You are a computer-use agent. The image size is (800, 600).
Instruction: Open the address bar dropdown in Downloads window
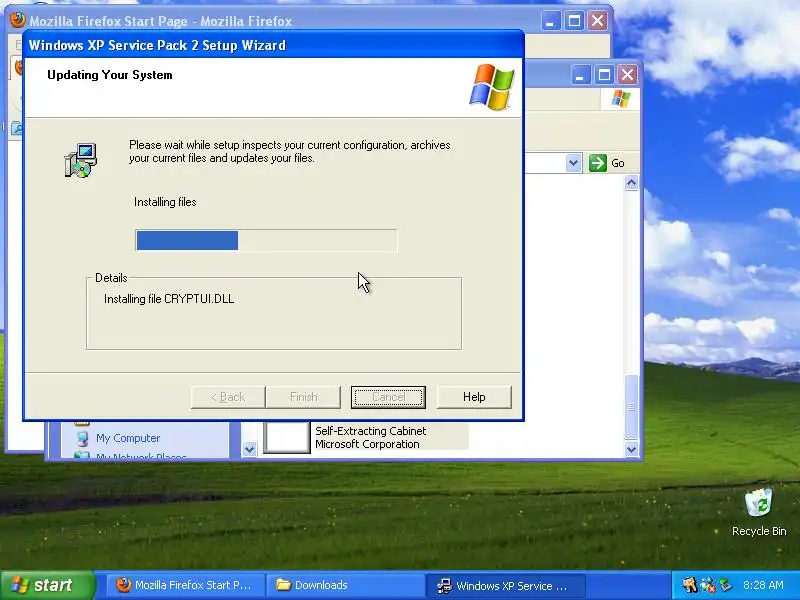click(x=573, y=163)
